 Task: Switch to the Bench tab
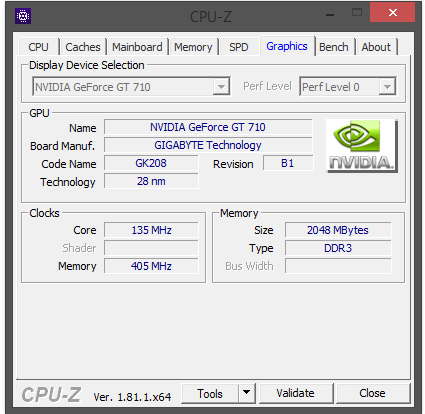(334, 47)
